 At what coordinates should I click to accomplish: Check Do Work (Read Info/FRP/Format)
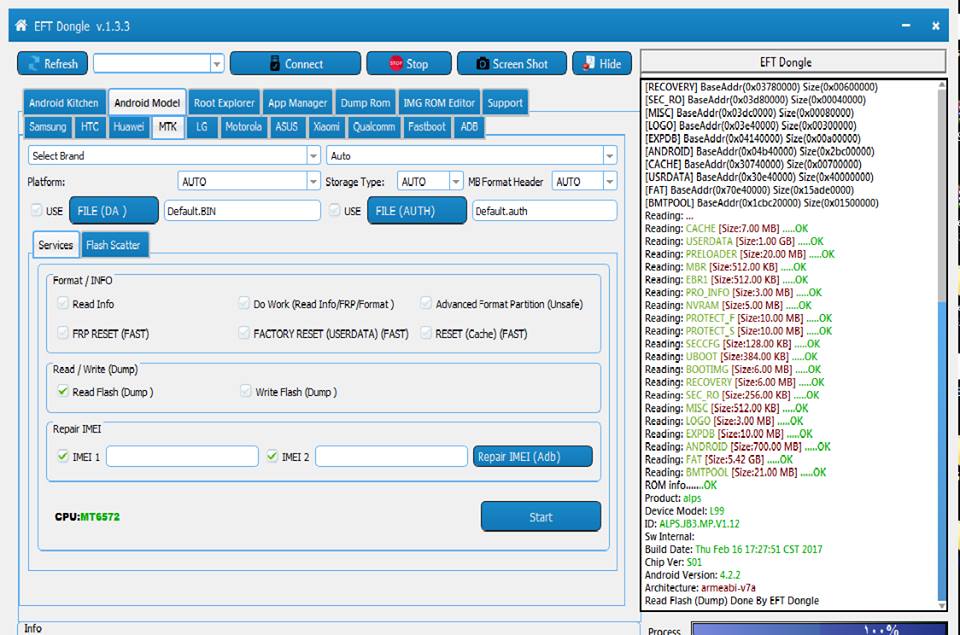[244, 302]
